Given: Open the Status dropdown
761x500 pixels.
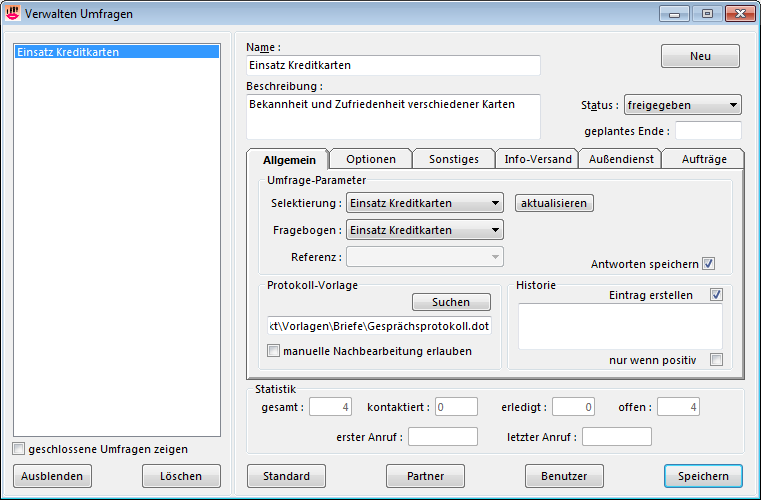Looking at the screenshot, I should pos(682,105).
